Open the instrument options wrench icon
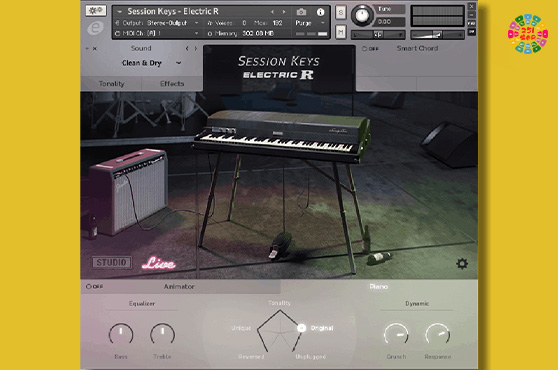Screen dimensions: 558x370 [x=95, y=10]
